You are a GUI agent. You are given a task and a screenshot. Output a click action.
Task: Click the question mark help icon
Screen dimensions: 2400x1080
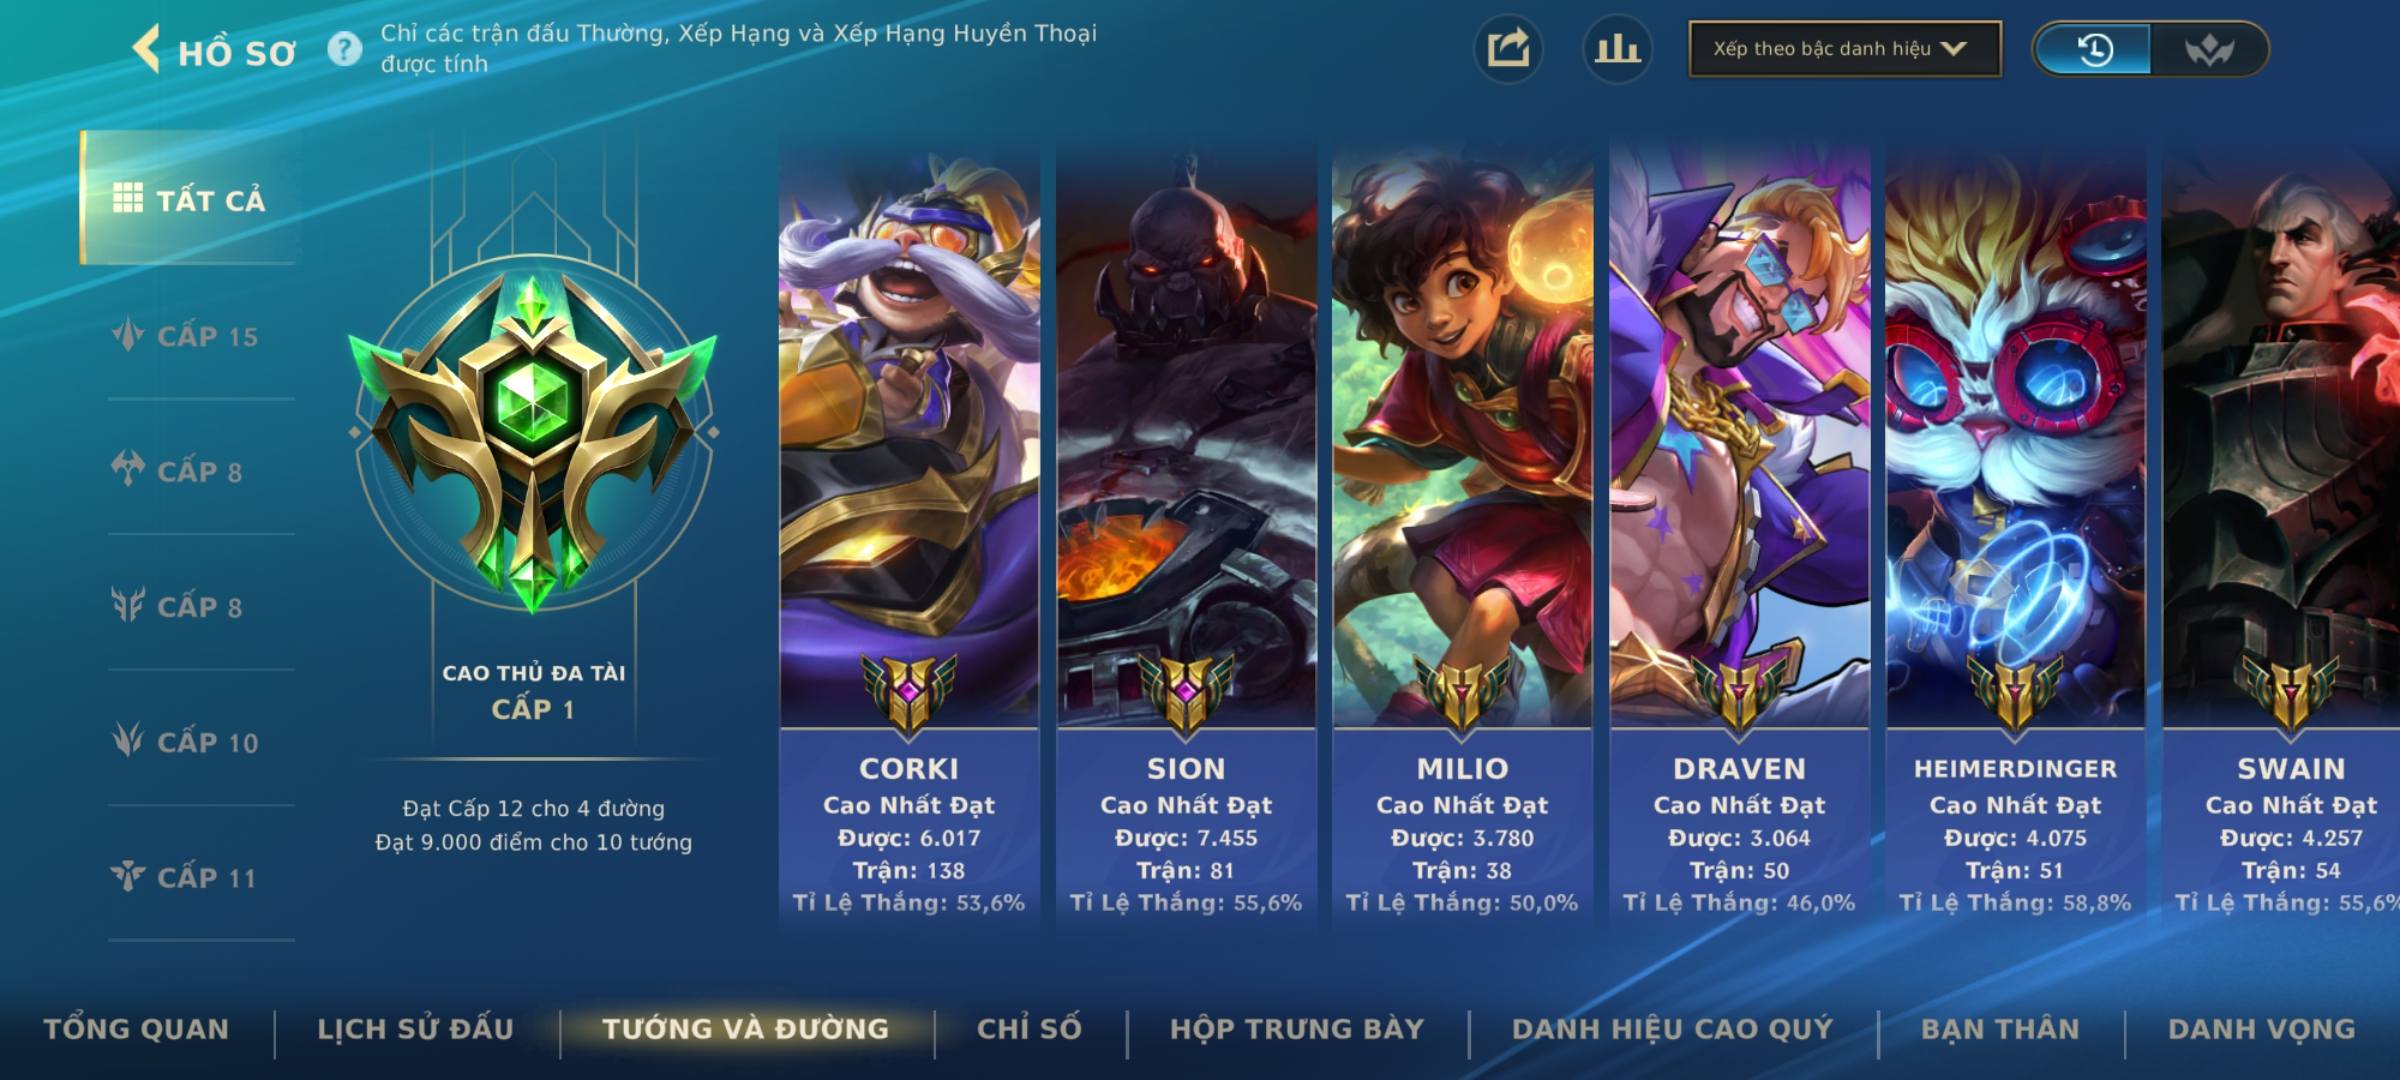[345, 49]
